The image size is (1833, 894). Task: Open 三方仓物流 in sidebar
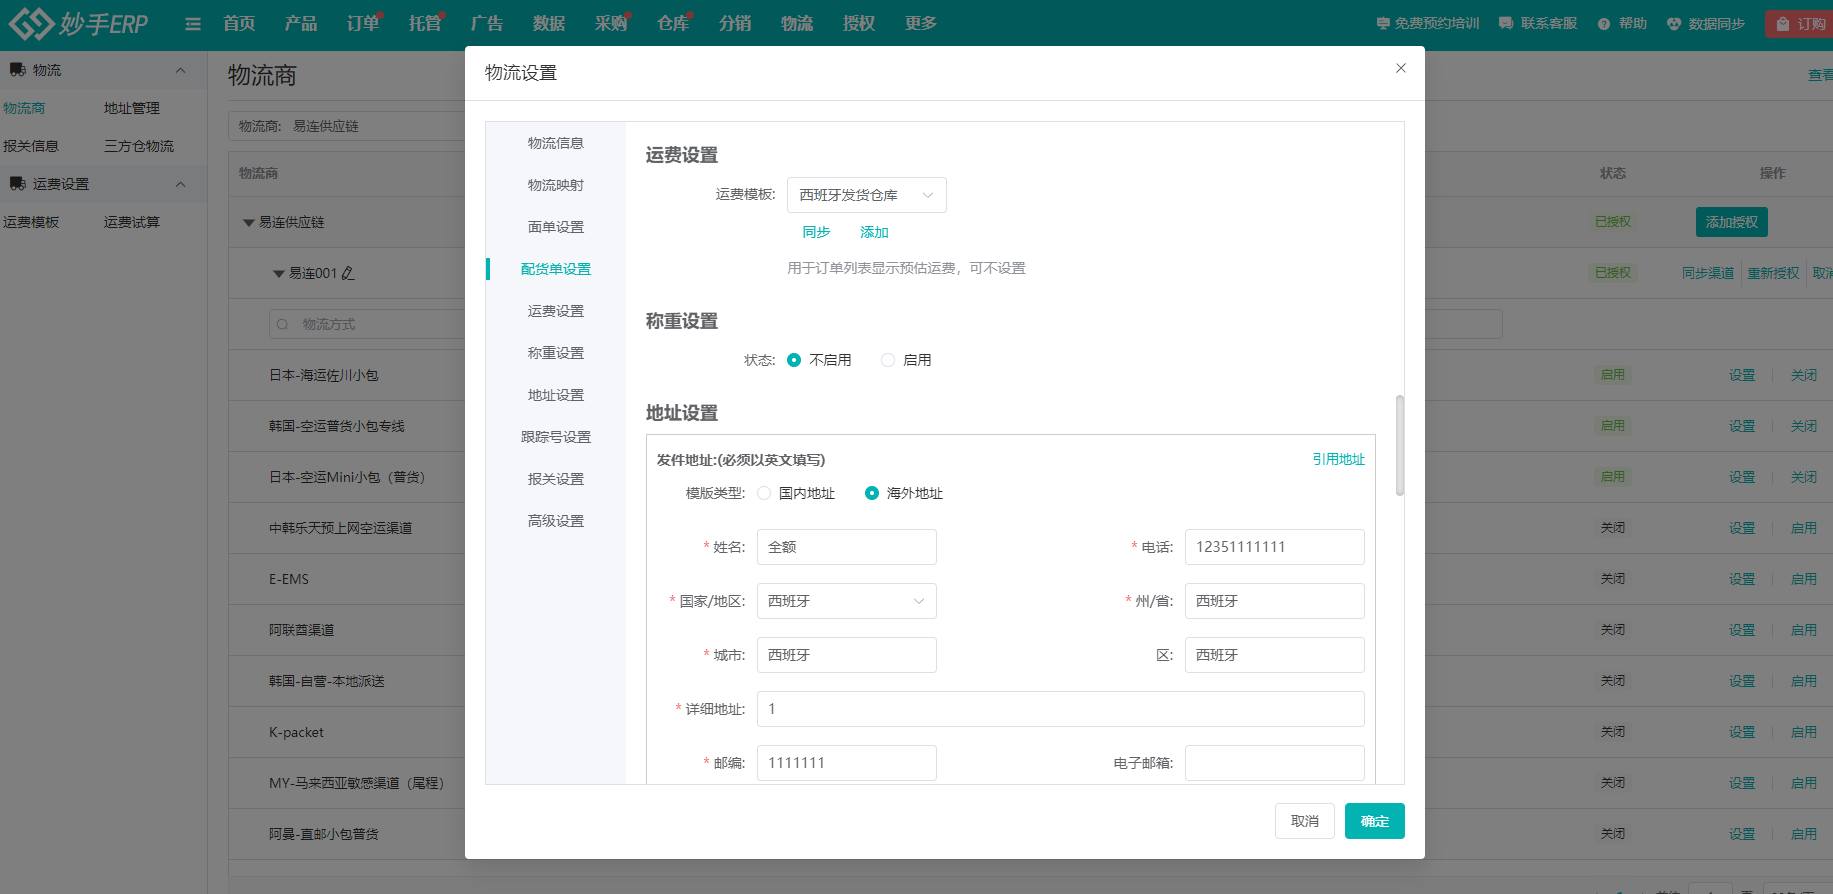(139, 146)
